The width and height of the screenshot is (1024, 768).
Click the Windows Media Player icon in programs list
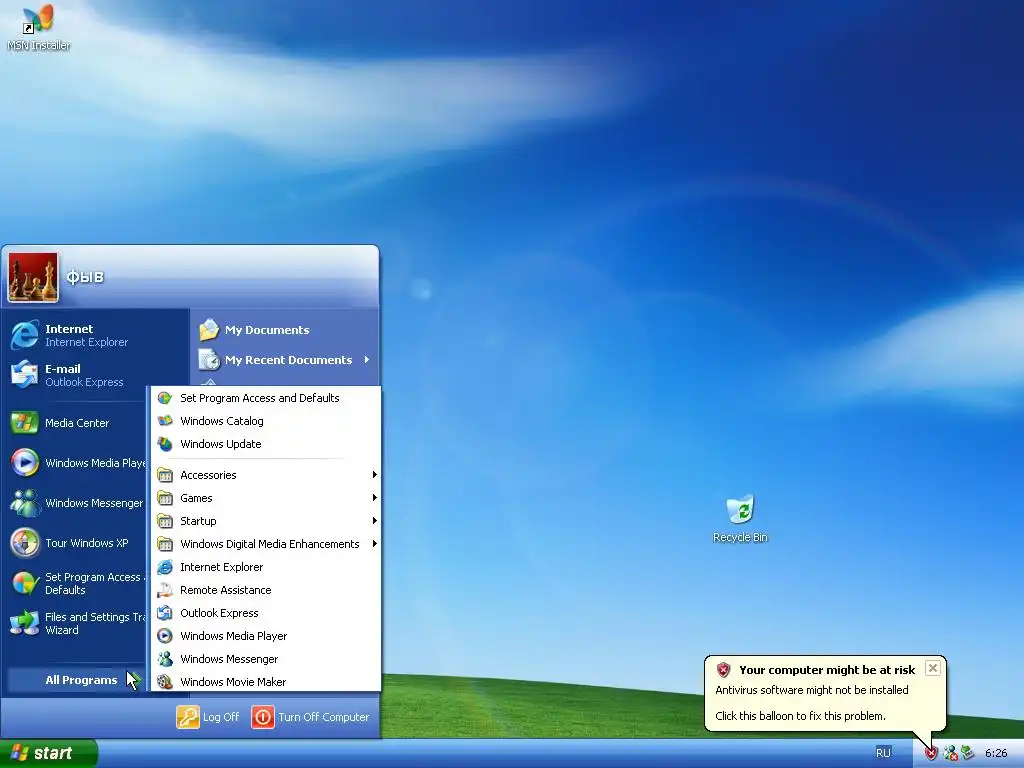click(165, 636)
